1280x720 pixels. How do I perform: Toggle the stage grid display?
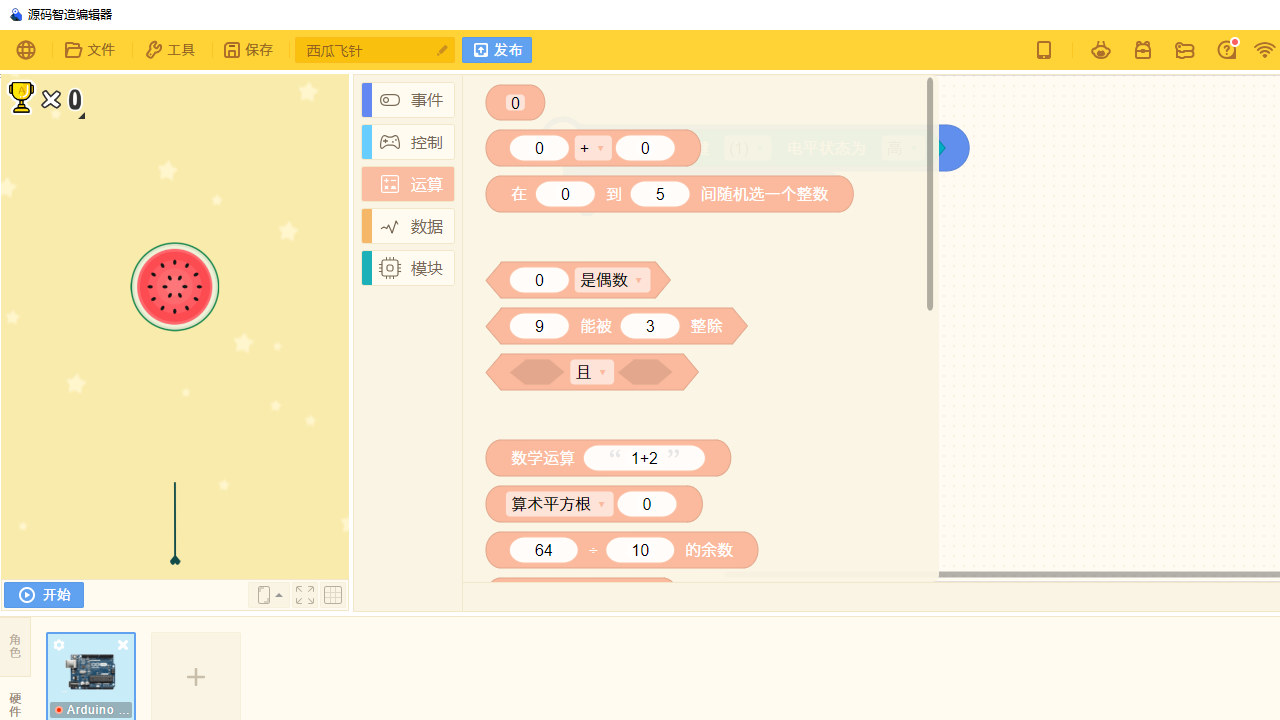click(x=332, y=594)
